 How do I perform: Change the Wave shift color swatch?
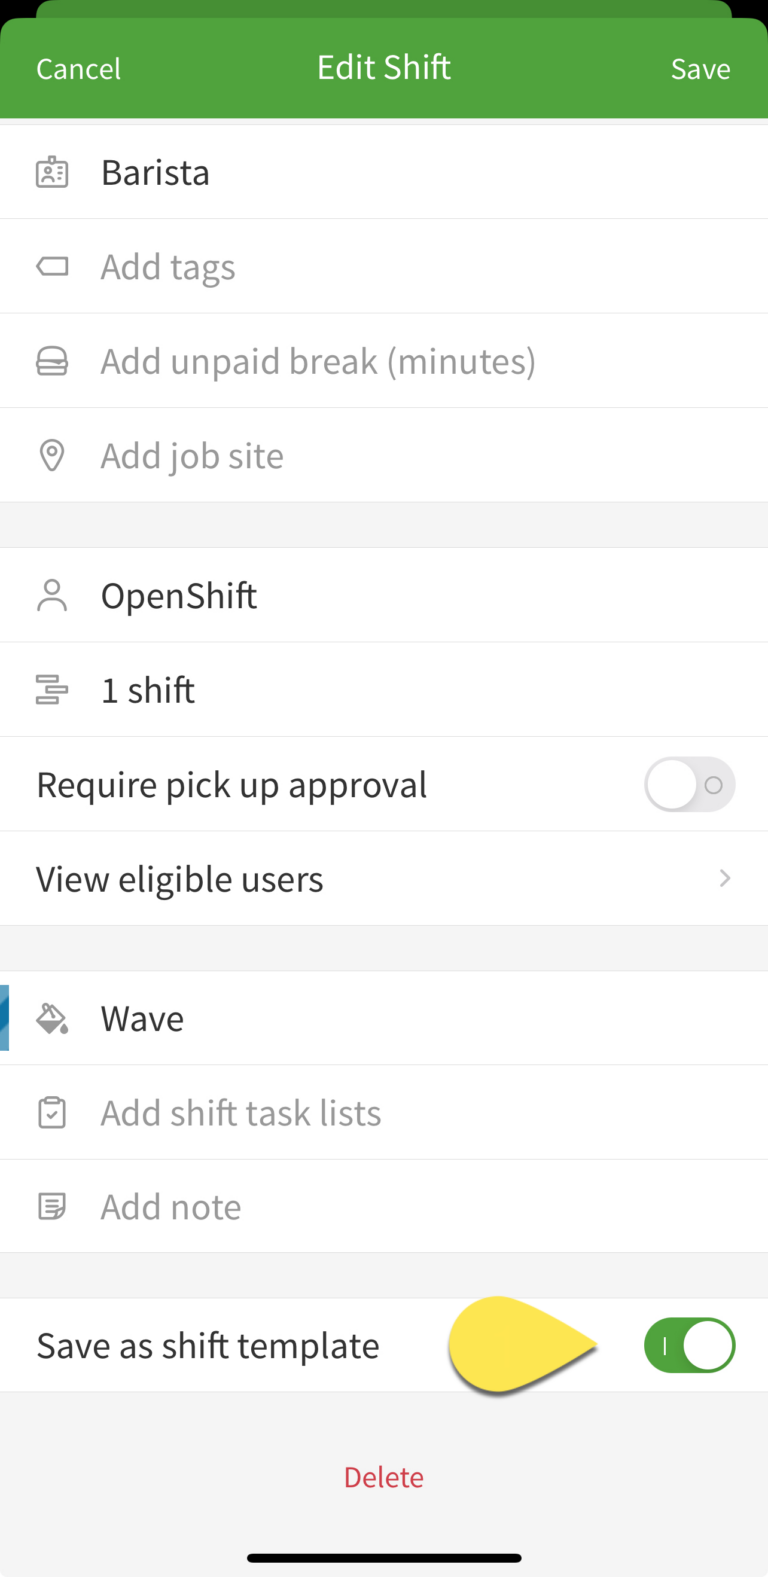coord(141,1017)
